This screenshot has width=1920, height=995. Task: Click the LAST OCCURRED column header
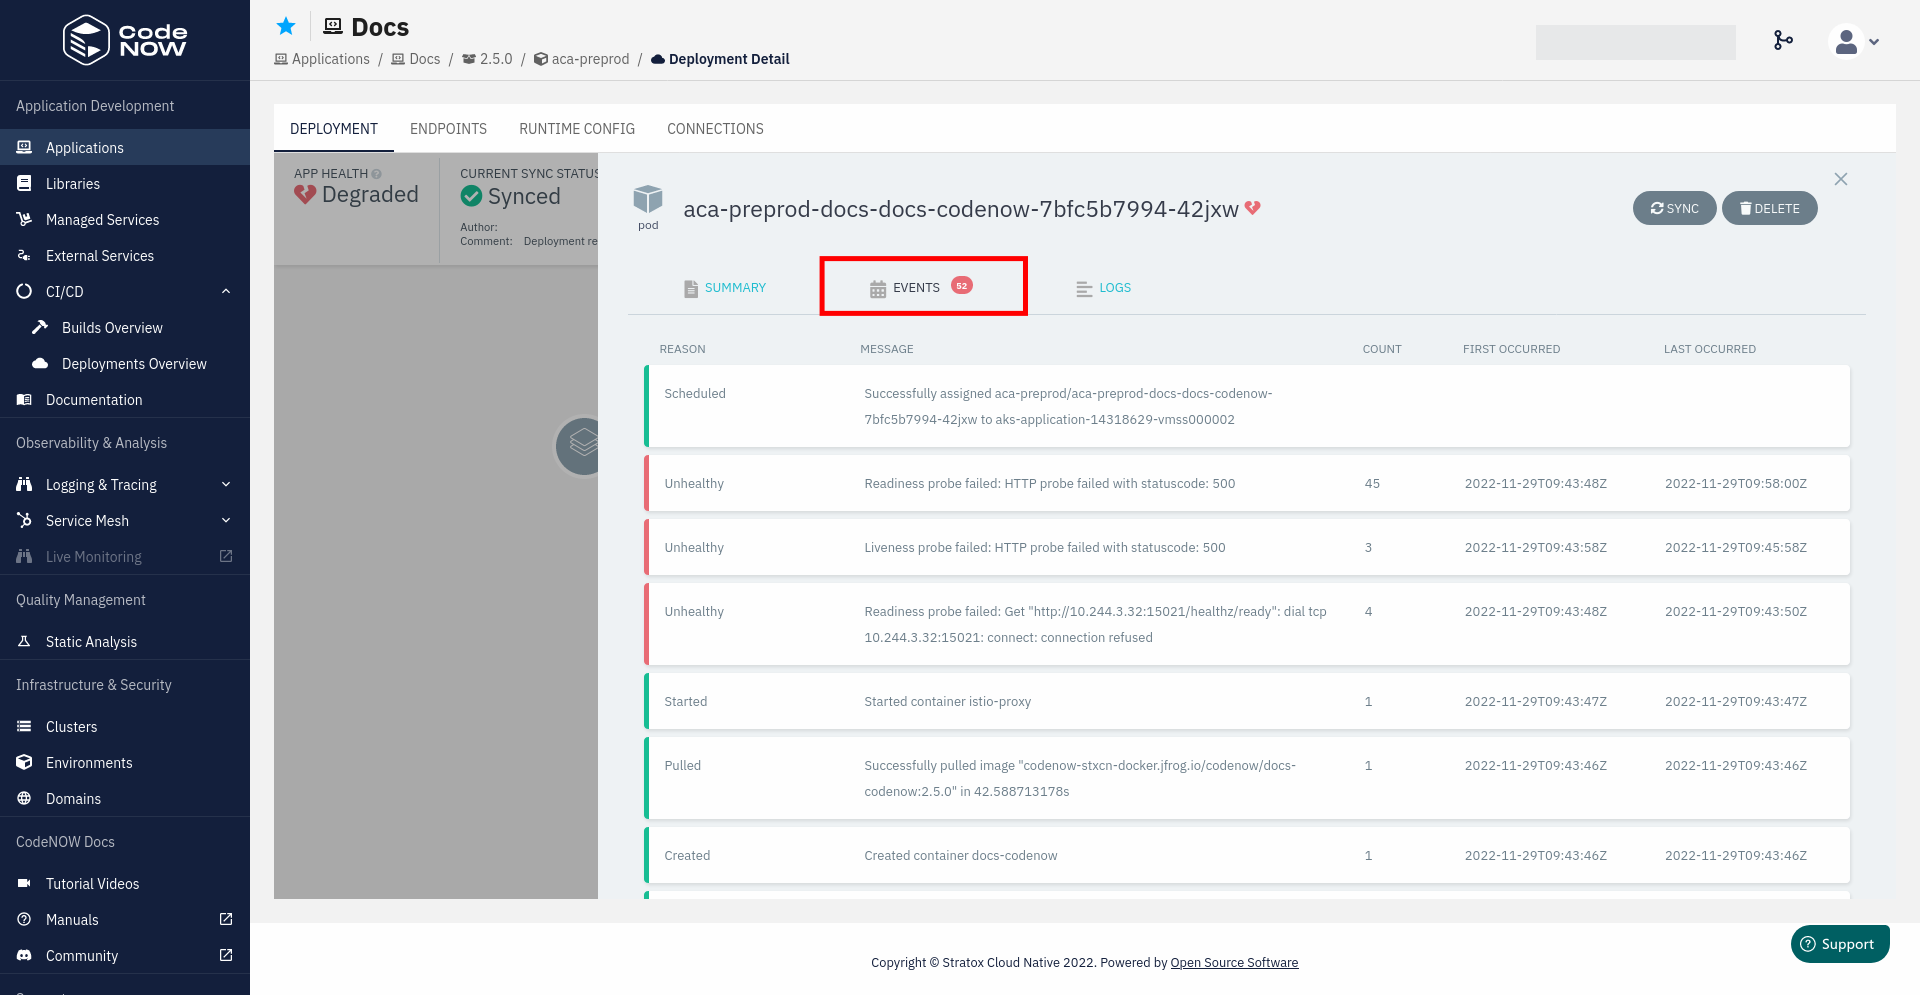click(x=1710, y=349)
